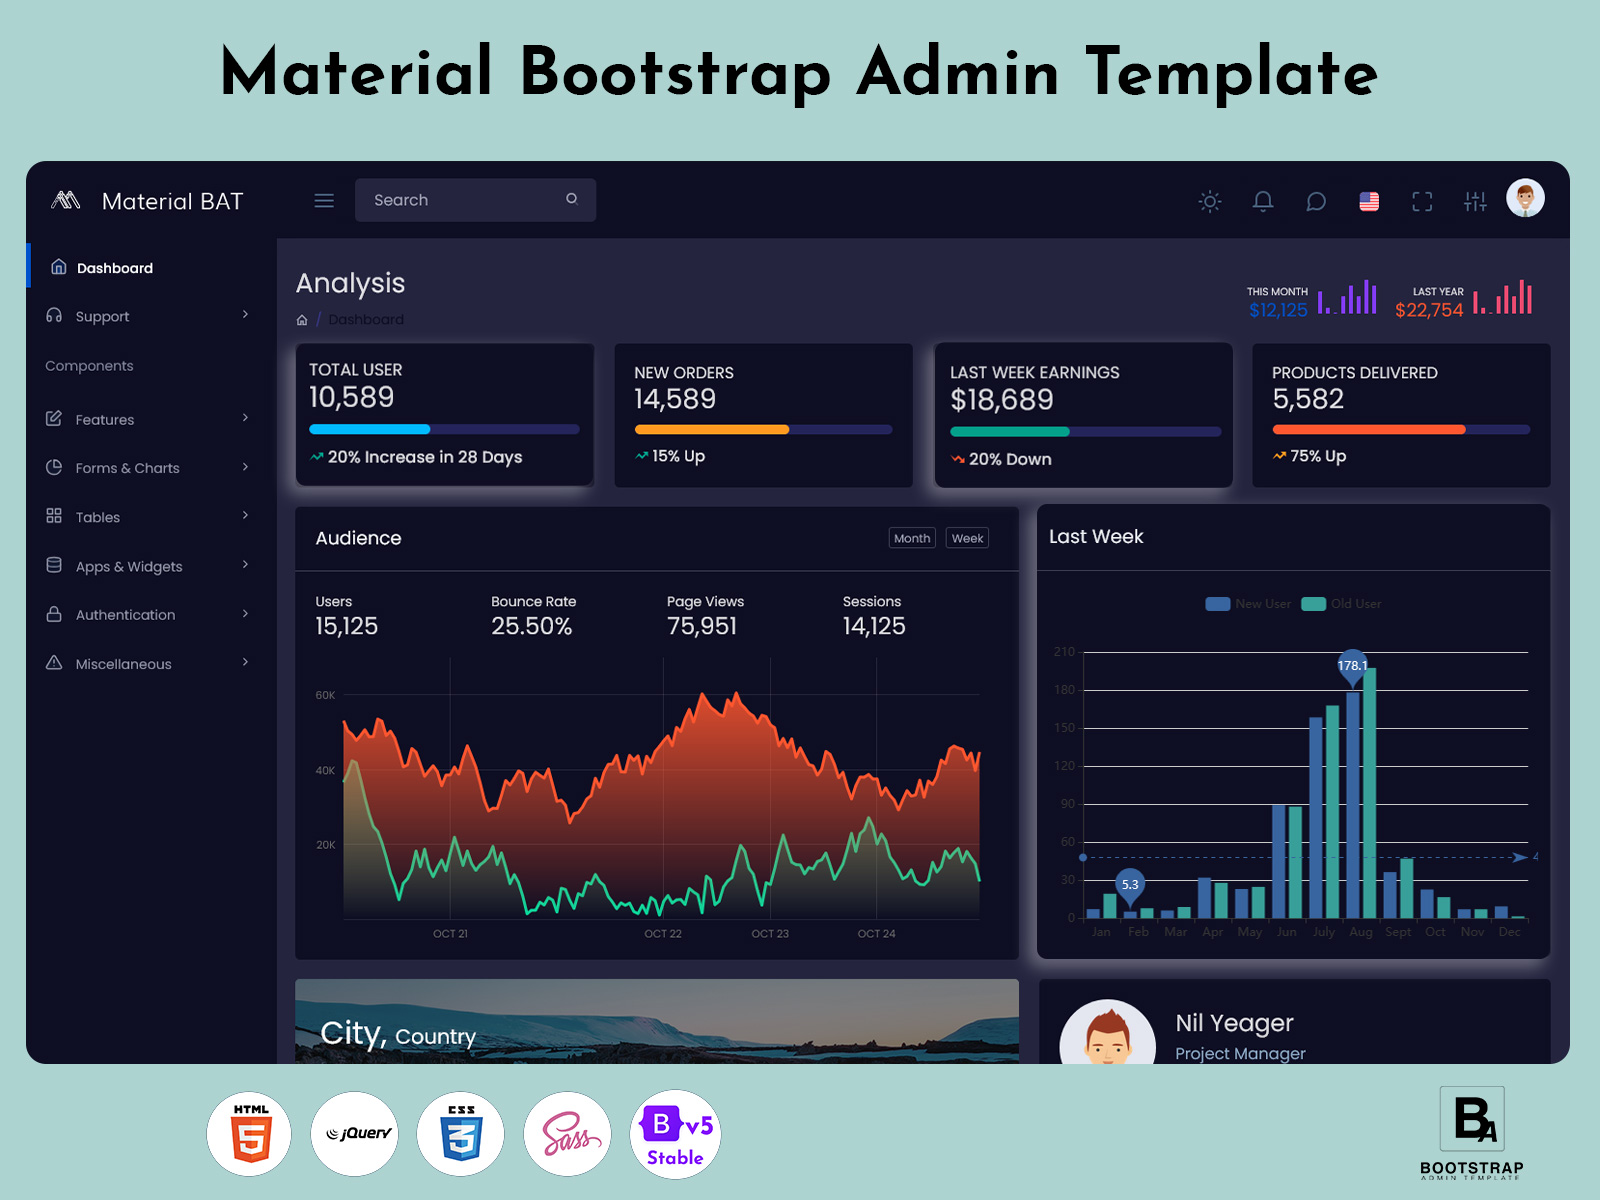Click the Month button in Audience
The height and width of the screenshot is (1200, 1600).
tap(912, 538)
